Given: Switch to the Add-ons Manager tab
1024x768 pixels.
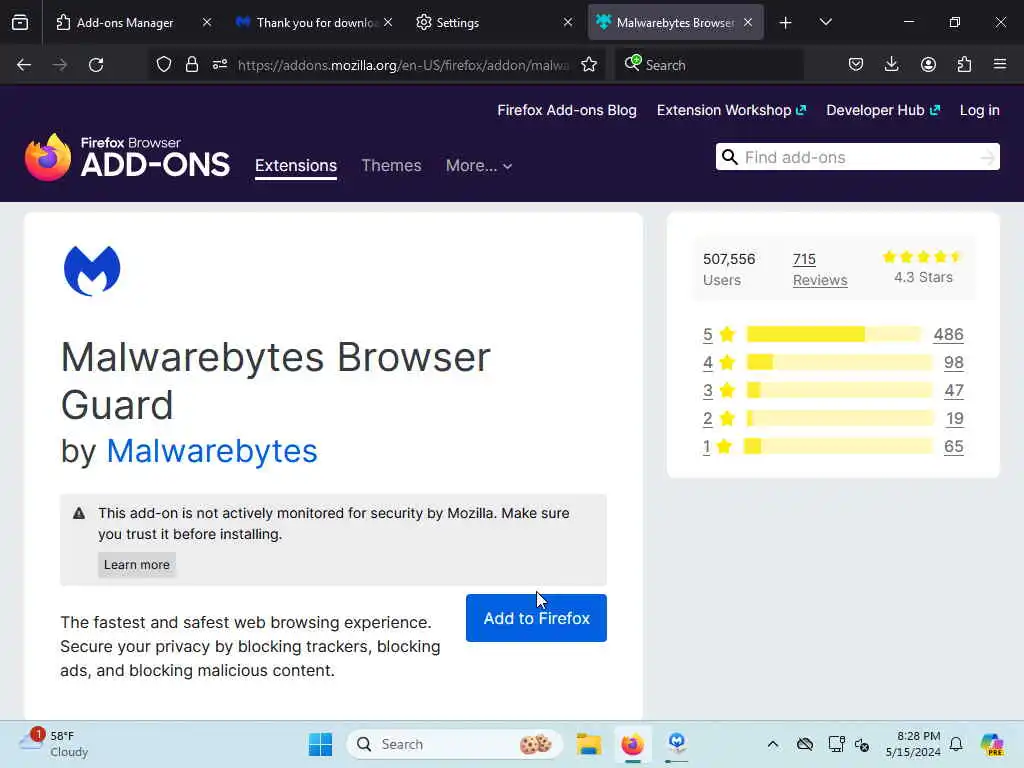Looking at the screenshot, I should [x=124, y=22].
